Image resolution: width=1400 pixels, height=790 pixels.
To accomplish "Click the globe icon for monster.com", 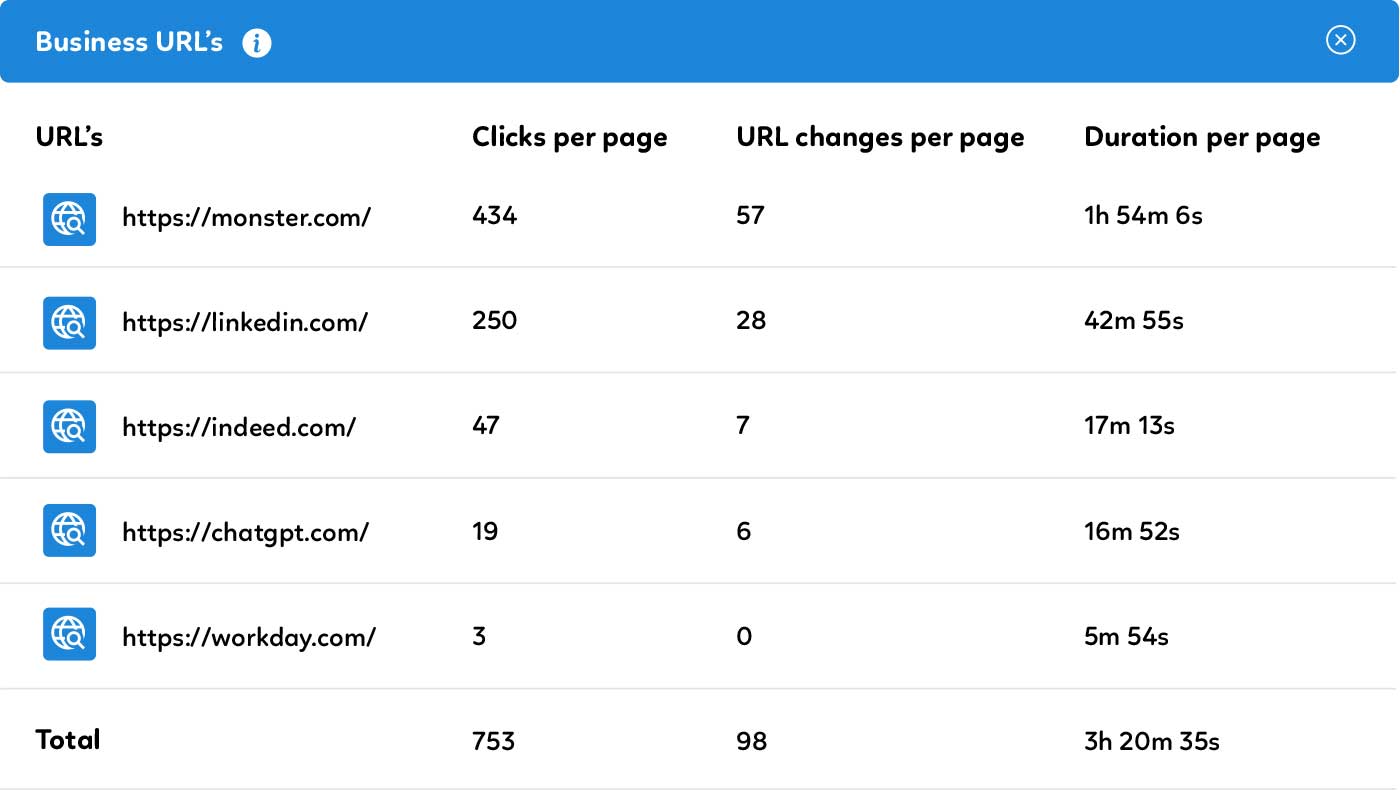I will click(69, 219).
